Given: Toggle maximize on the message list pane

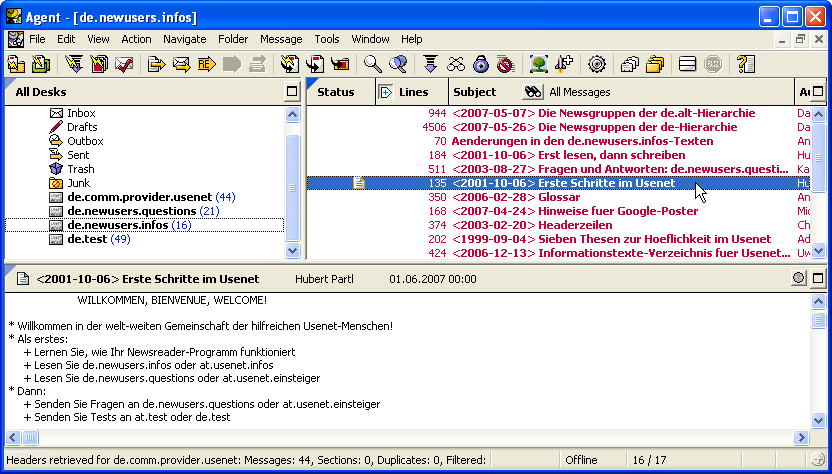Looking at the screenshot, I should pyautogui.click(x=818, y=92).
